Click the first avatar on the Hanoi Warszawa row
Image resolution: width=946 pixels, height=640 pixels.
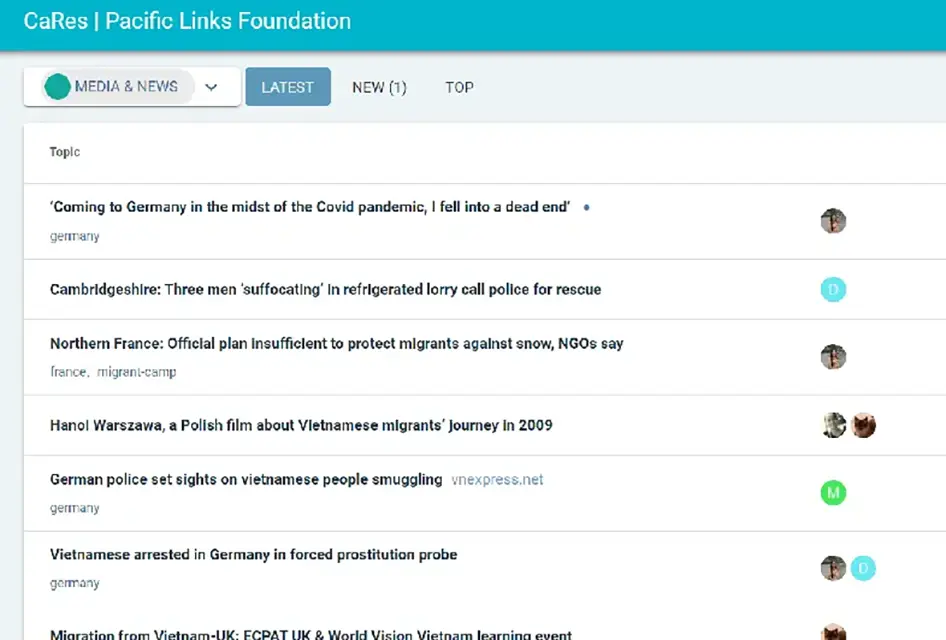point(833,425)
